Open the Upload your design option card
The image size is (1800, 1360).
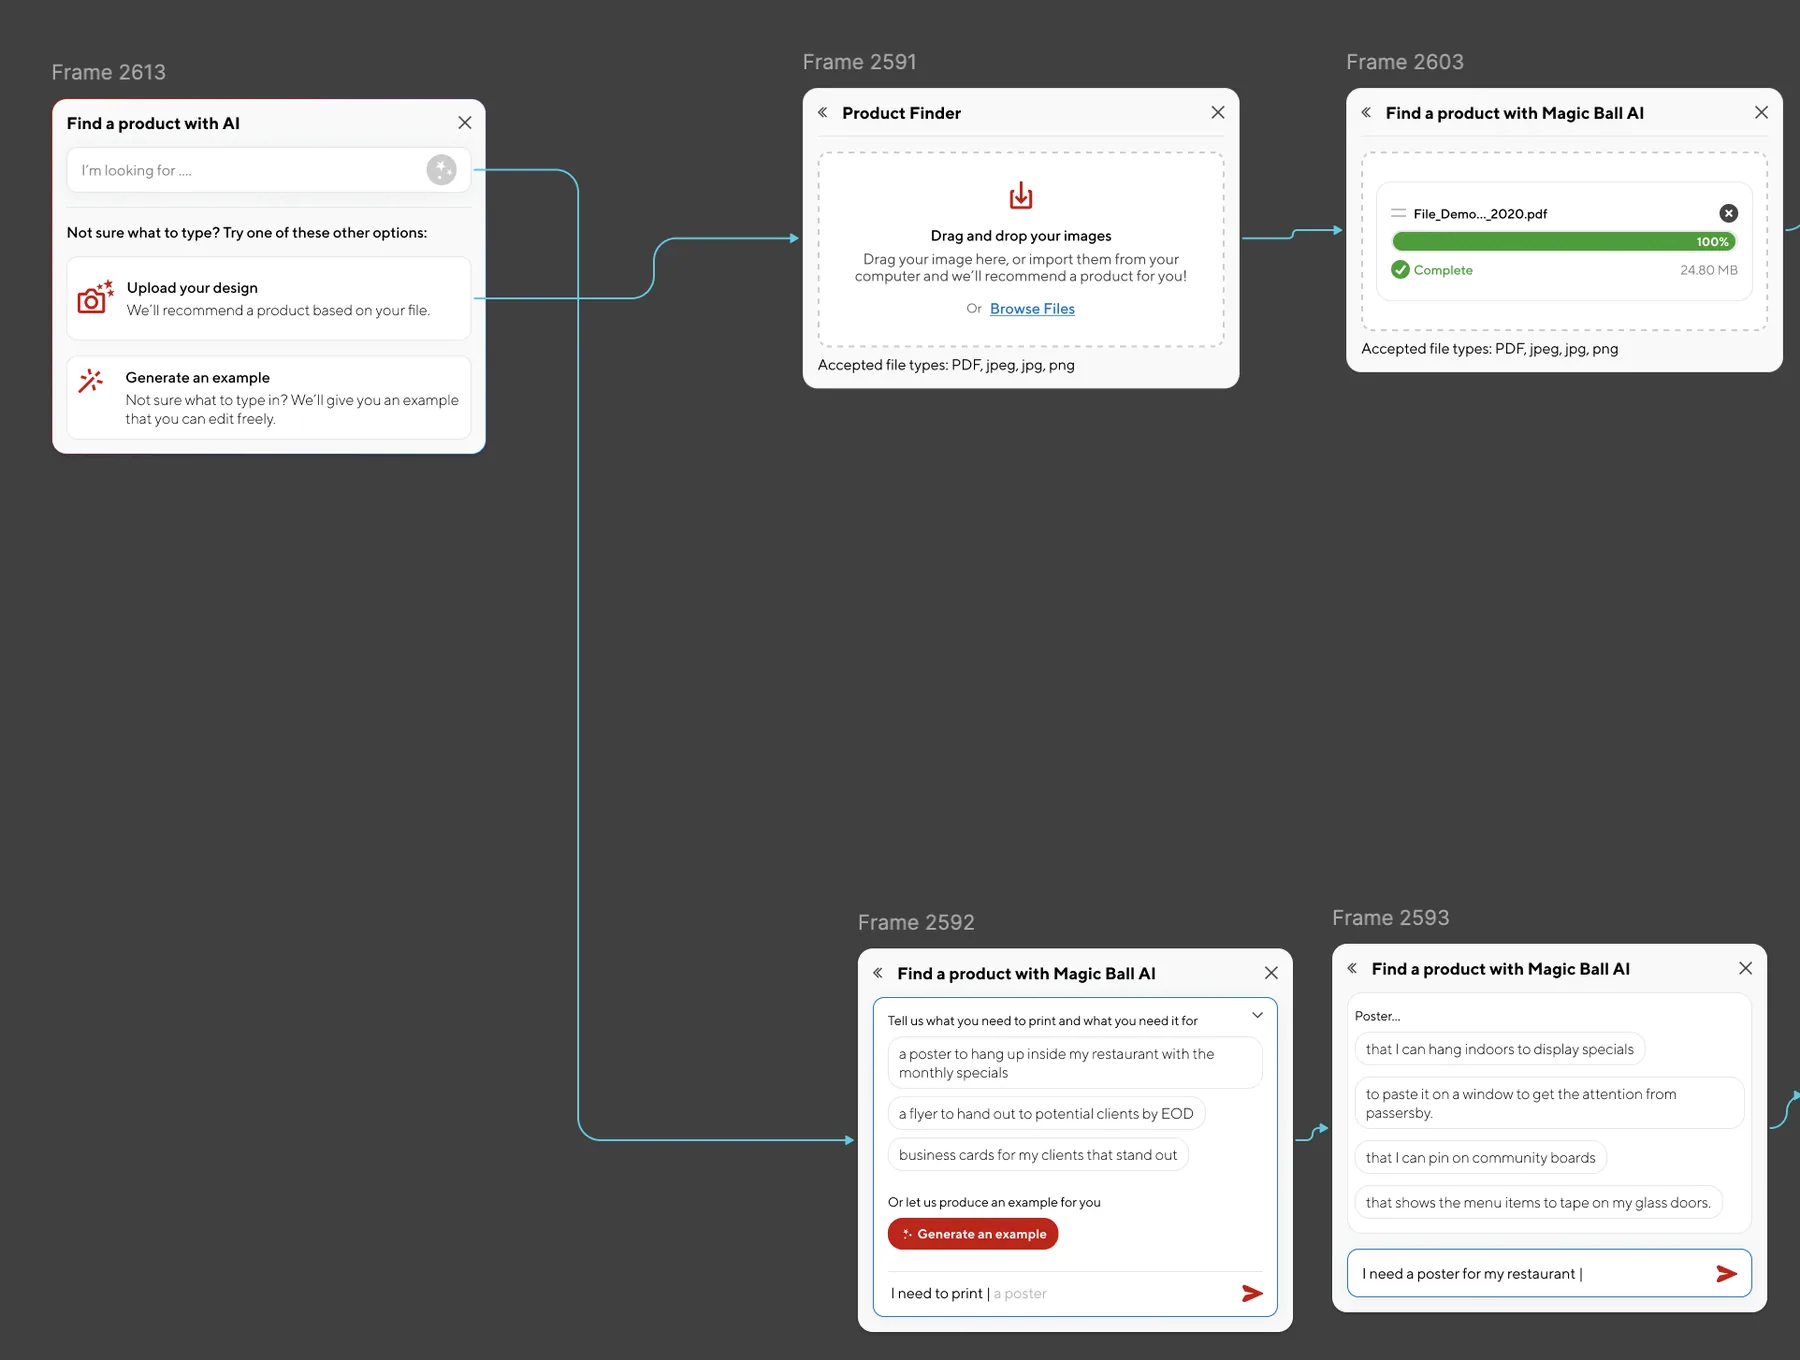269,298
